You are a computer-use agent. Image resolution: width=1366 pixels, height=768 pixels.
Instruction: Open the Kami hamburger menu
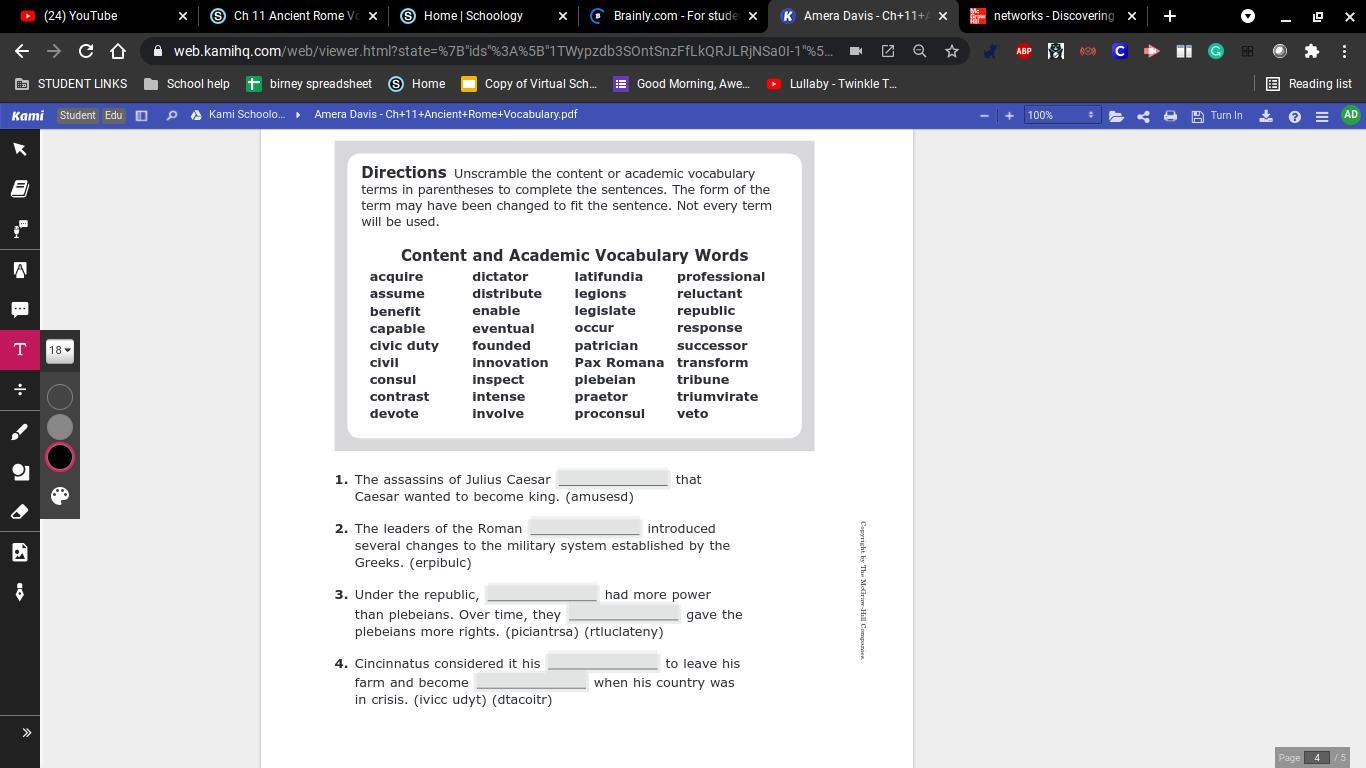tap(1322, 116)
